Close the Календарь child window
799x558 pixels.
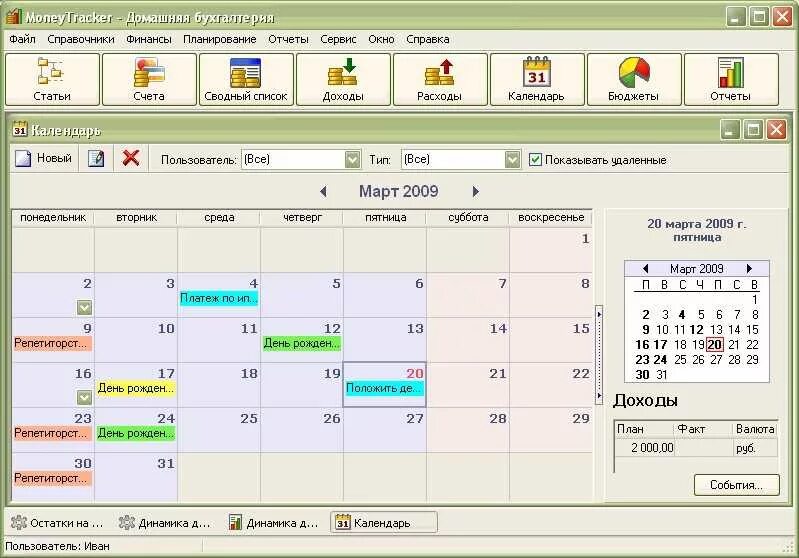776,129
